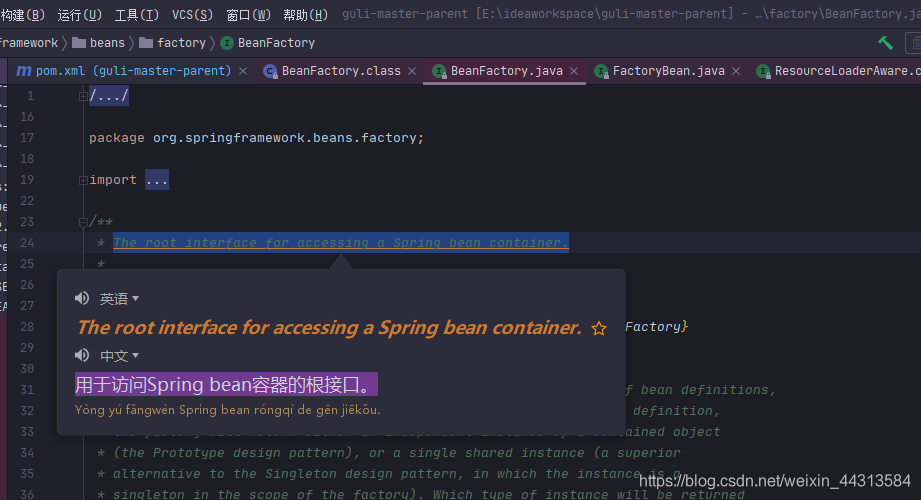Collapse the Javadoc comment at line 23
Viewport: 921px width, 500px height.
pos(83,222)
